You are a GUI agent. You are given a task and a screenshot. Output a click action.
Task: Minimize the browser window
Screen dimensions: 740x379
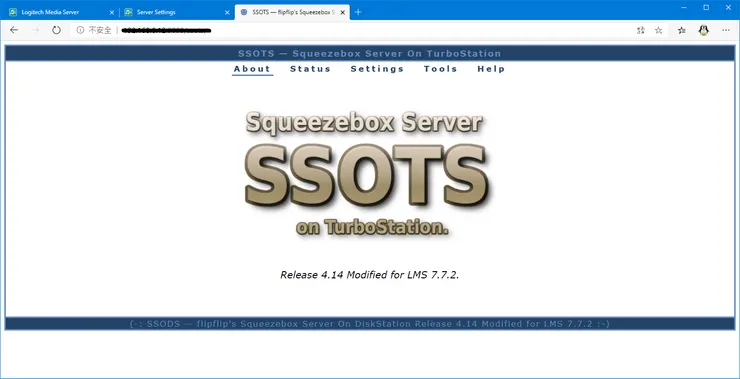[x=684, y=8]
